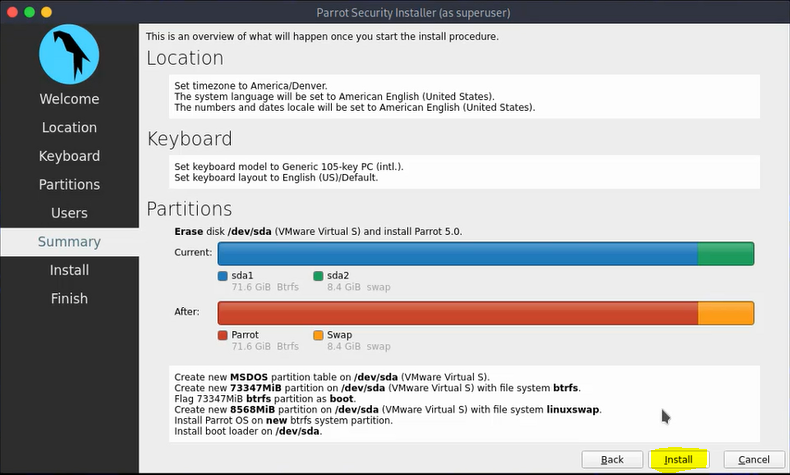Click '8.4 GiB swap' under sda2

point(359,287)
